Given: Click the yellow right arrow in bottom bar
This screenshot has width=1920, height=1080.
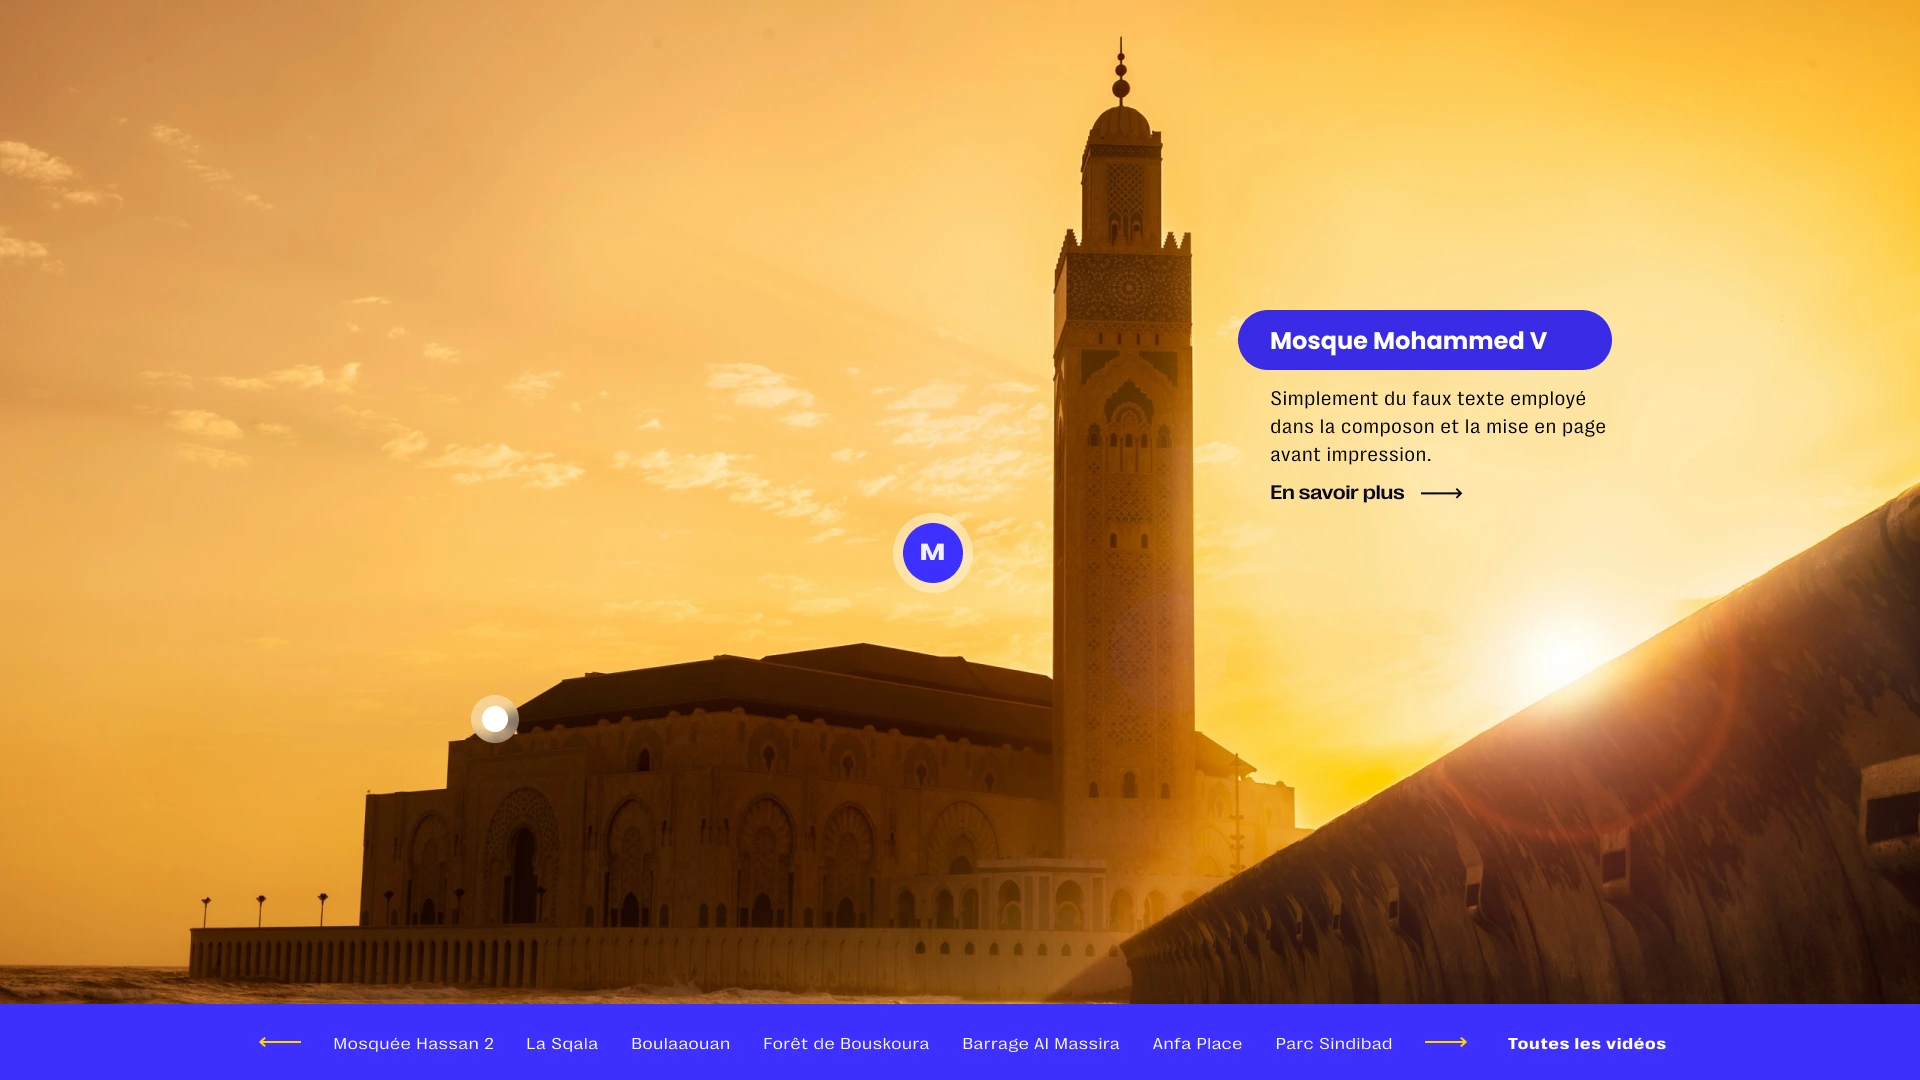Looking at the screenshot, I should (1446, 1042).
